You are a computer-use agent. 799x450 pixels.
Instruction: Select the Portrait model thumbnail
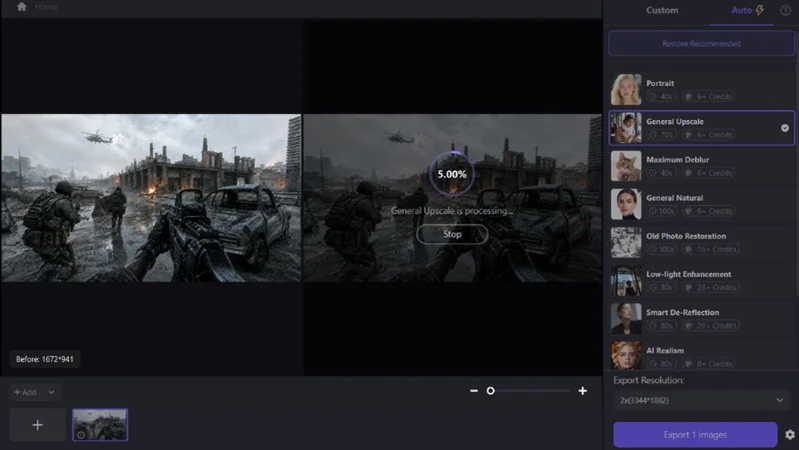point(626,90)
